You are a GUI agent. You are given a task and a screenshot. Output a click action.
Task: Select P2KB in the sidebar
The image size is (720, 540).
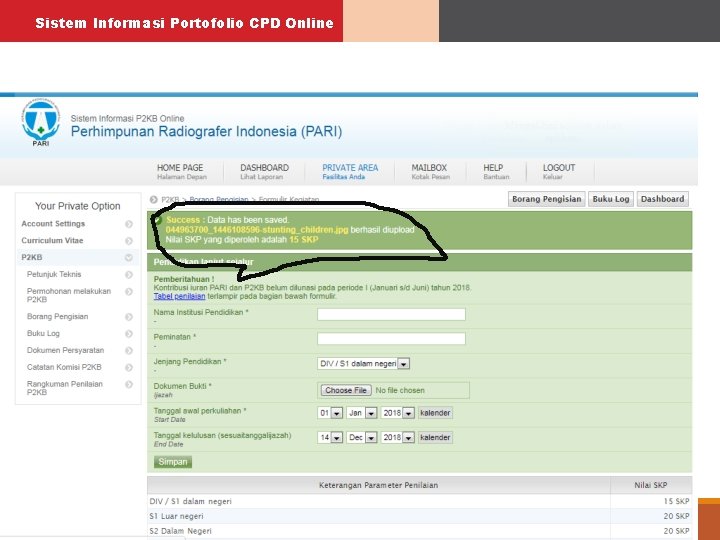(32, 258)
